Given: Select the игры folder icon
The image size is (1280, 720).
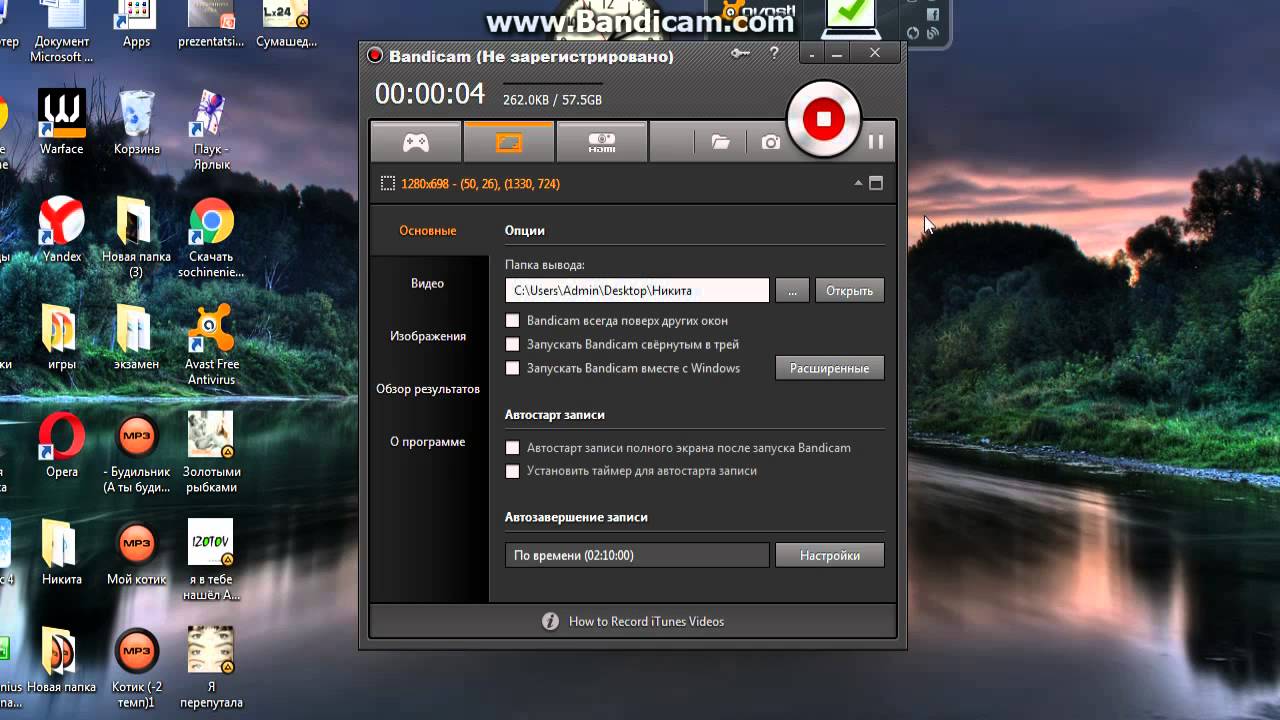Looking at the screenshot, I should [x=62, y=338].
